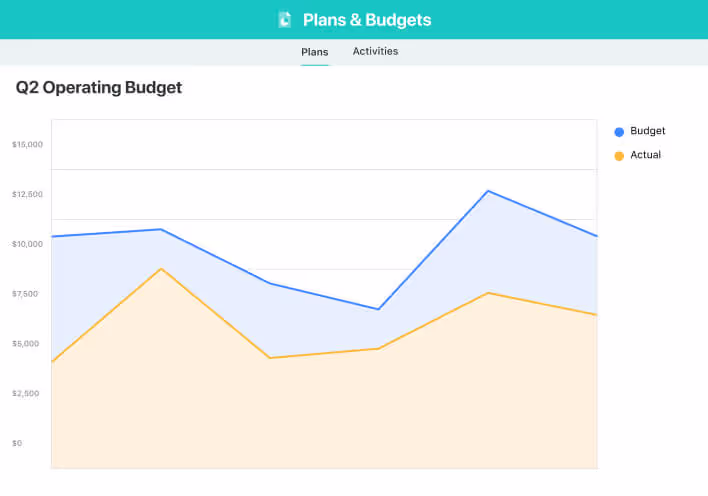Click the blue Budget legend dot
The image size is (708, 496).
pos(619,132)
